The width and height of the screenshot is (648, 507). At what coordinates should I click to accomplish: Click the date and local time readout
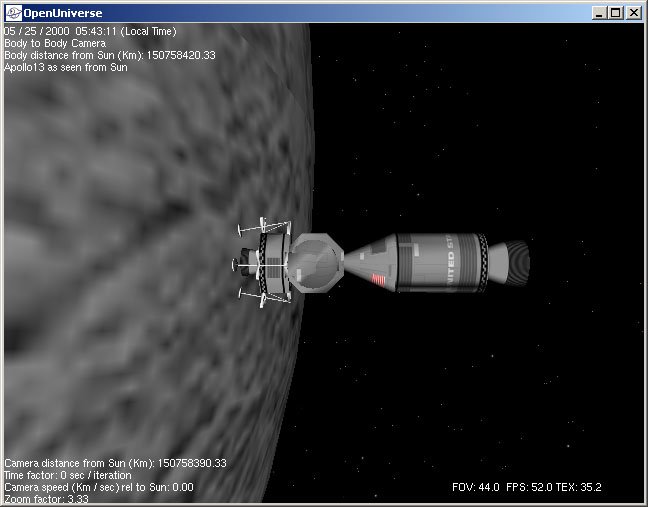90,31
